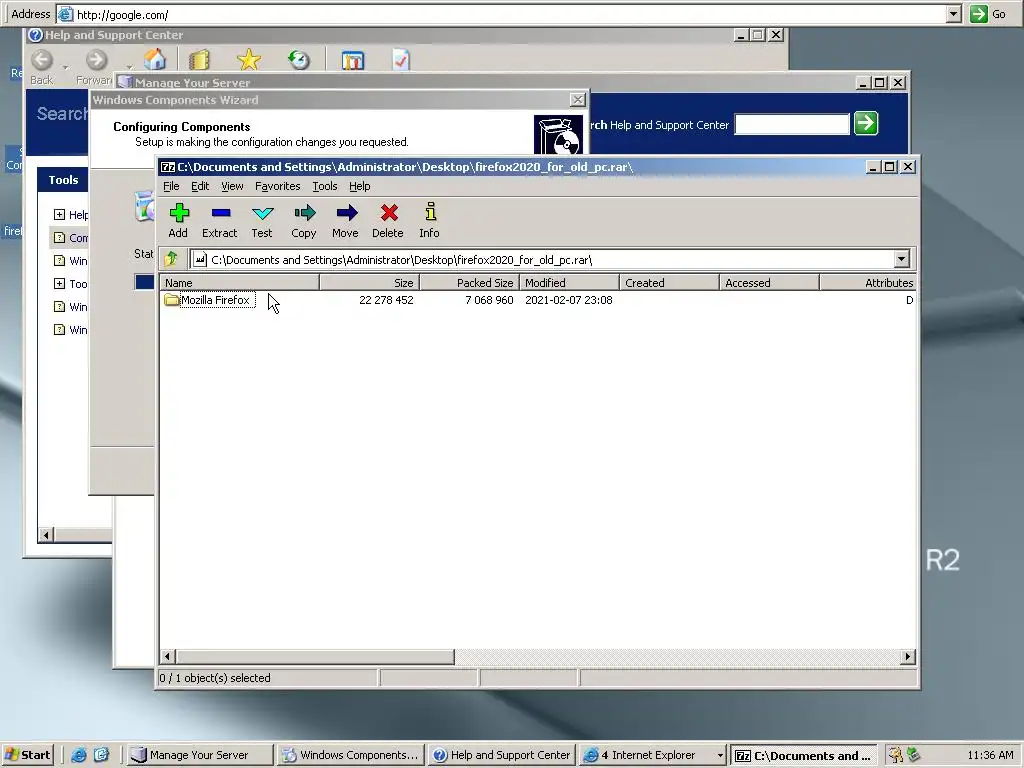Switch to Windows Components taskbar button
The height and width of the screenshot is (768, 1024).
point(350,755)
